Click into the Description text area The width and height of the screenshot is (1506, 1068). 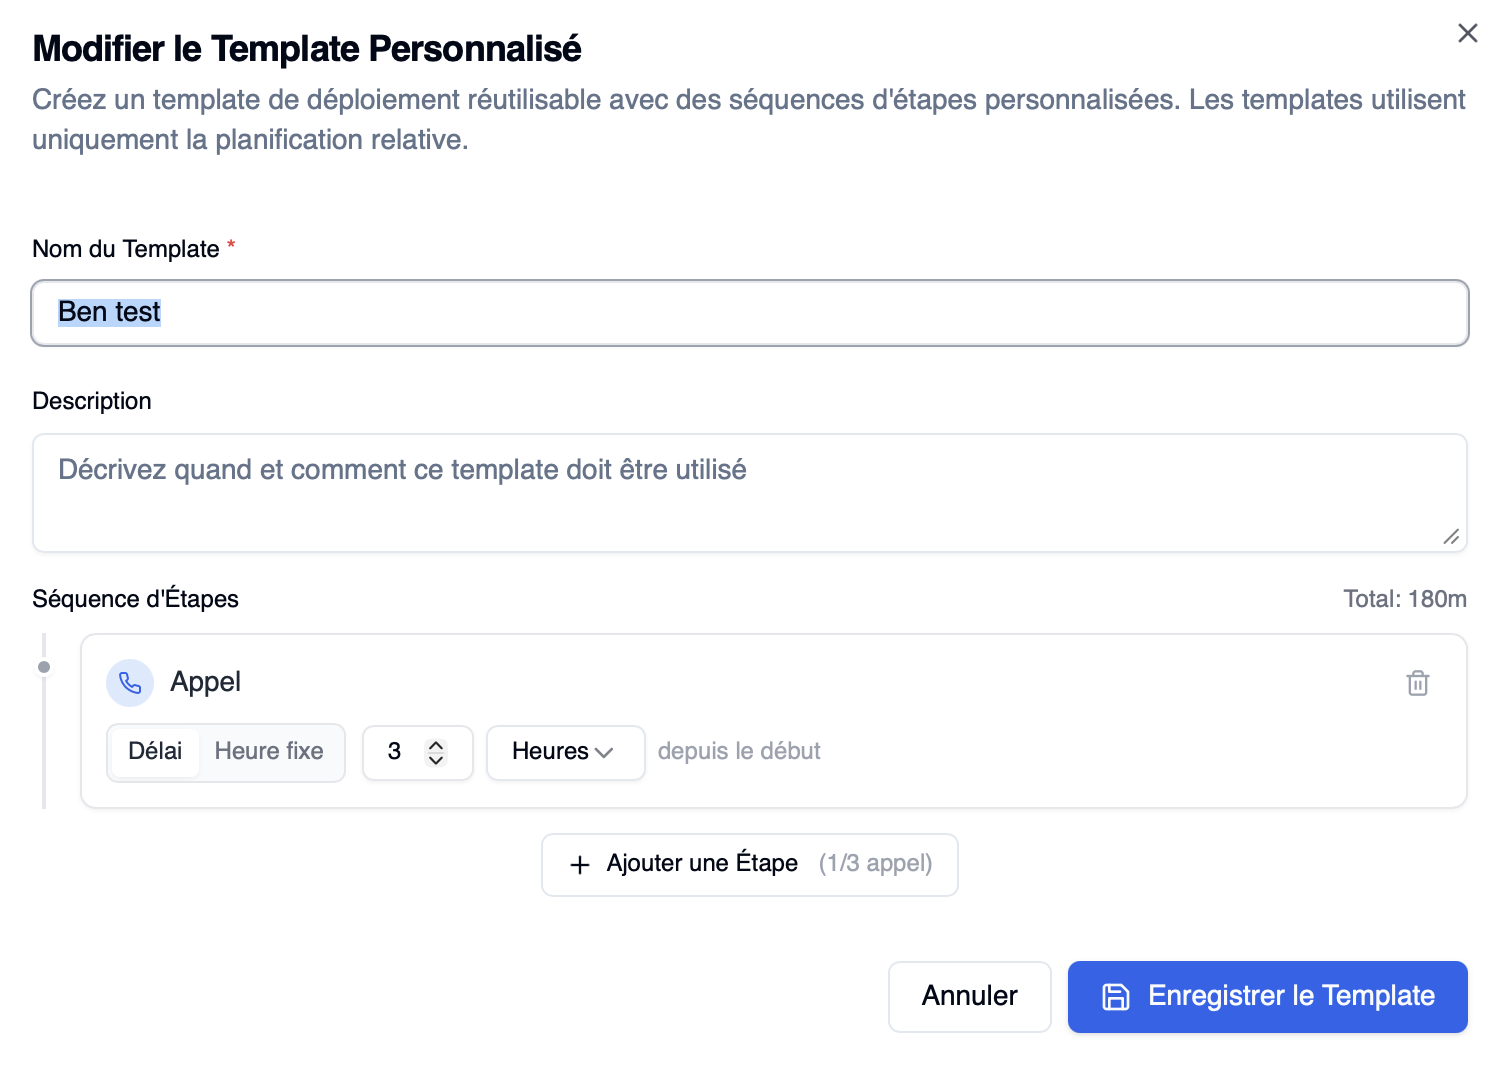click(x=749, y=492)
